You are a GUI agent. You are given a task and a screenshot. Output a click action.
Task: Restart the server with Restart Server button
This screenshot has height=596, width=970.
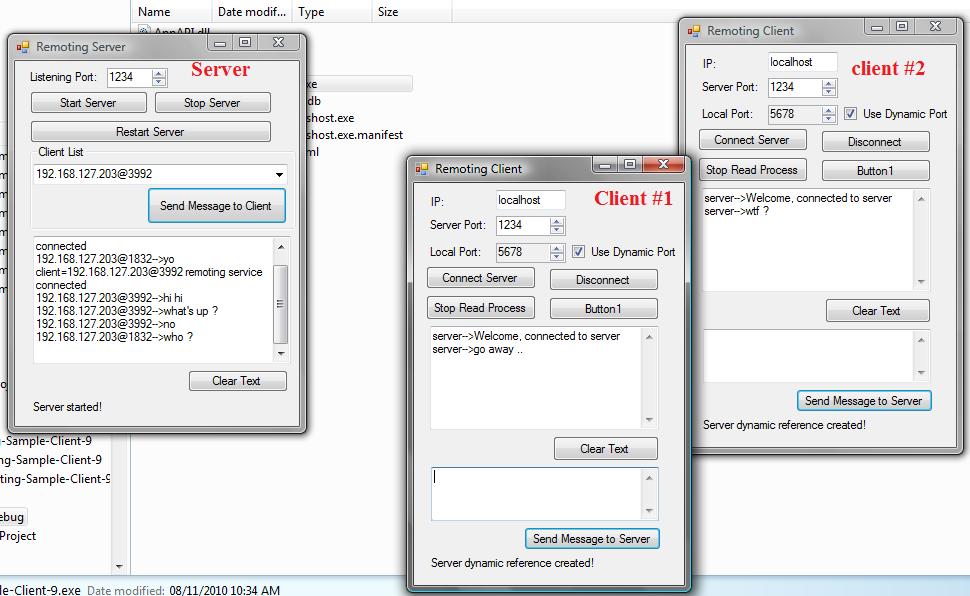pyautogui.click(x=151, y=131)
